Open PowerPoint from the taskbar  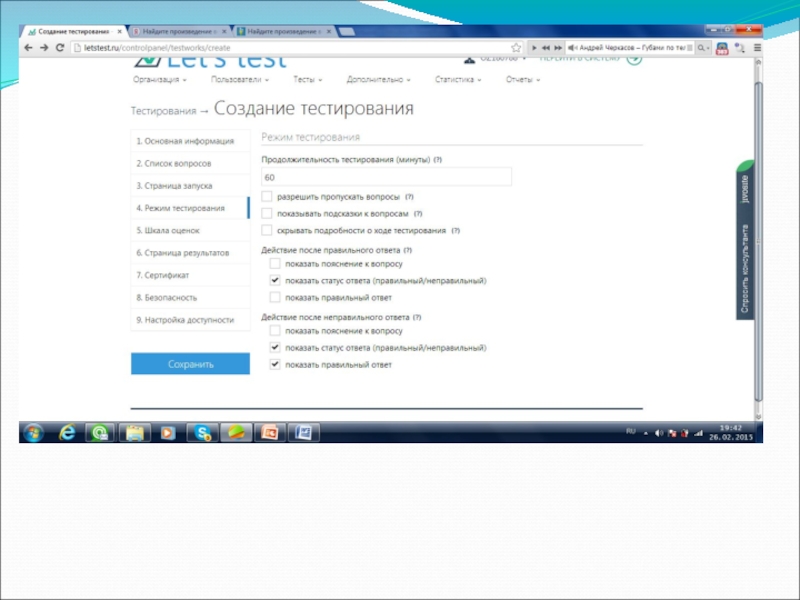[x=270, y=433]
